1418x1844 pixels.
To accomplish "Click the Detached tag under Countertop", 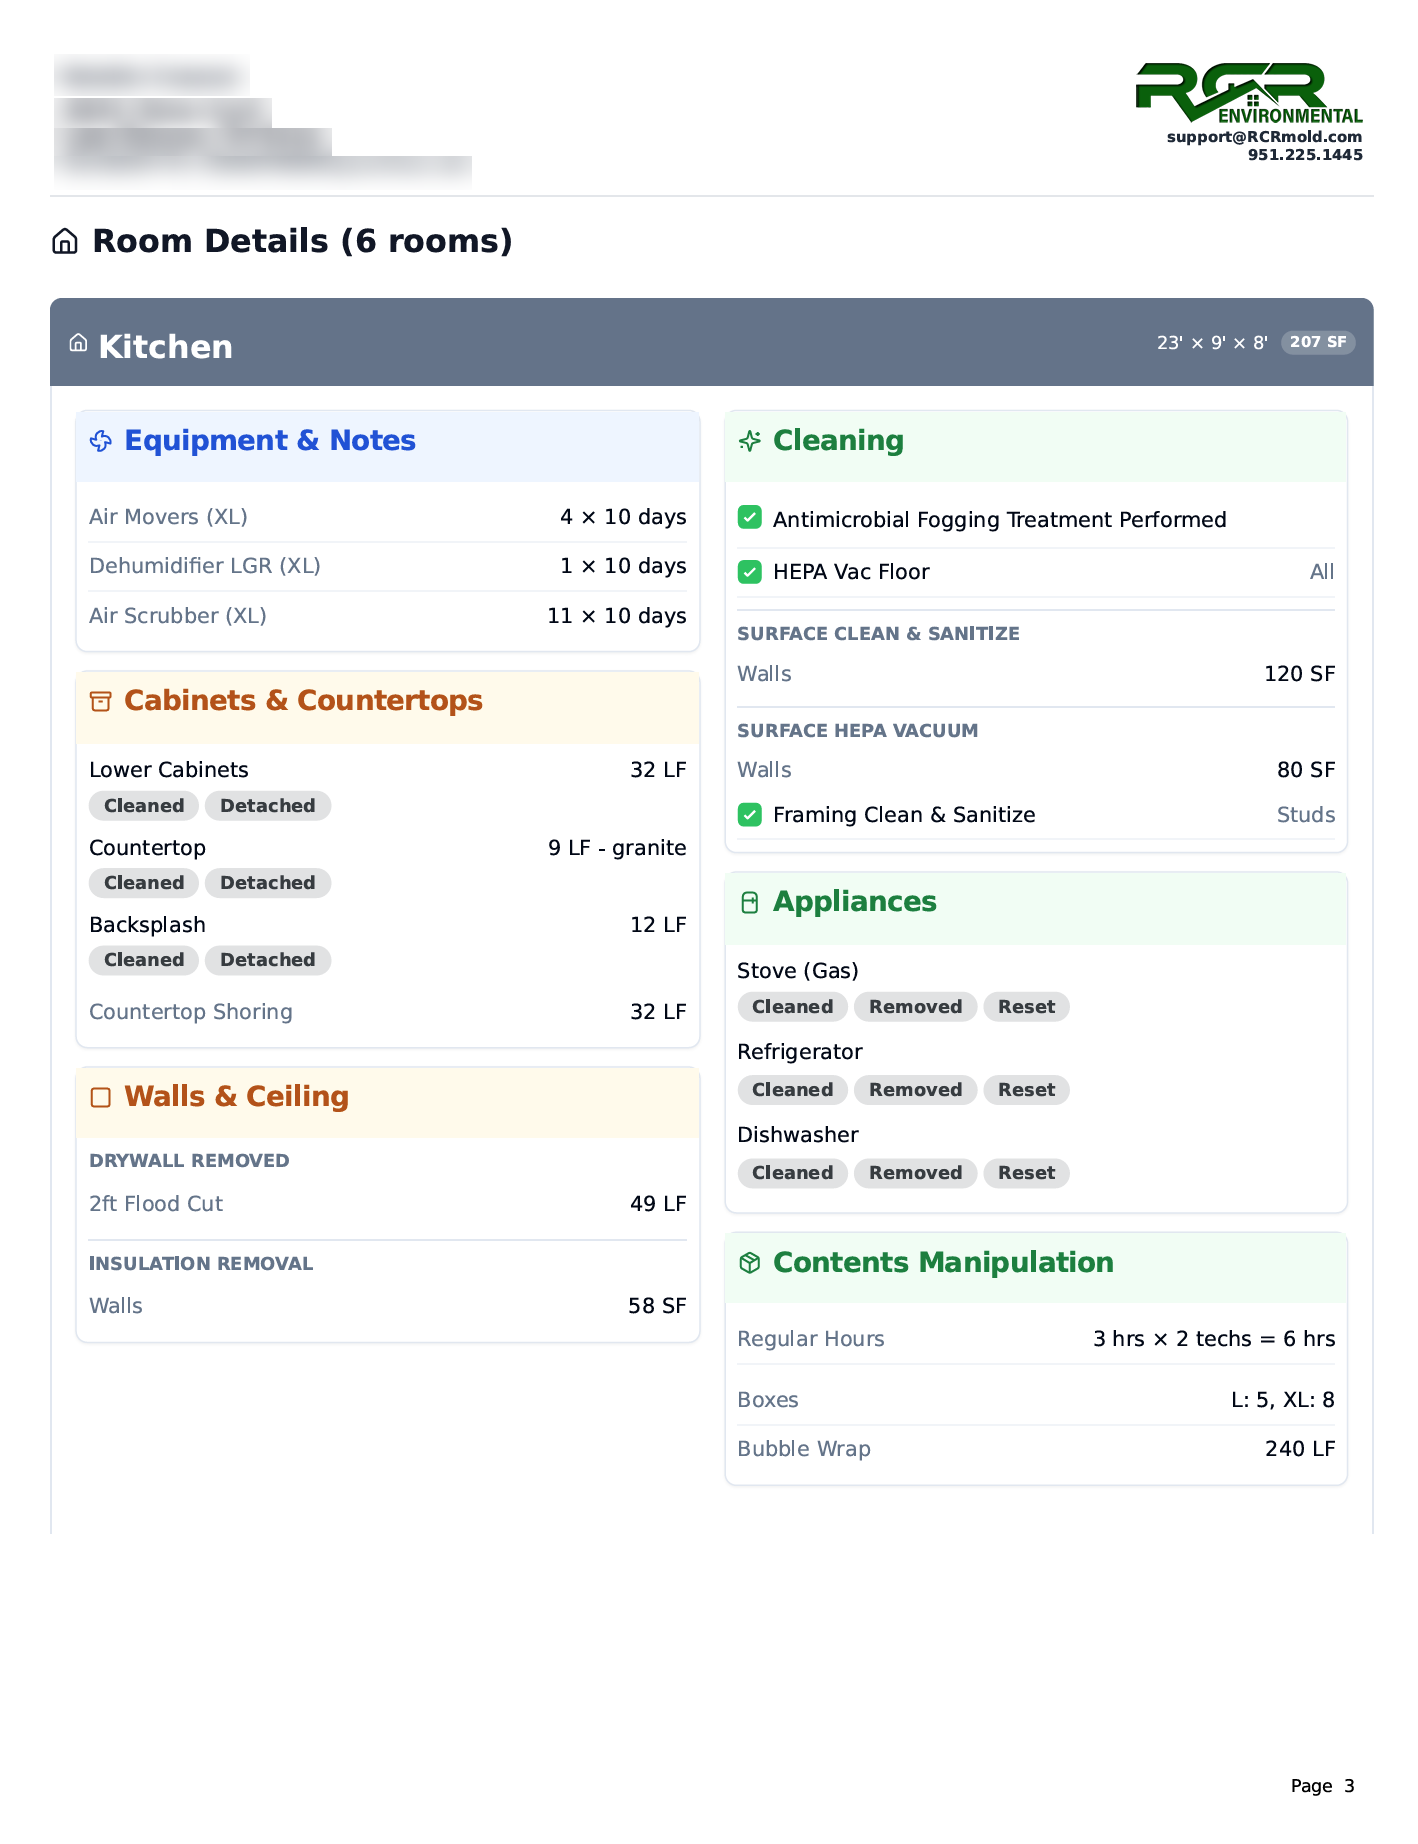I will [x=268, y=883].
